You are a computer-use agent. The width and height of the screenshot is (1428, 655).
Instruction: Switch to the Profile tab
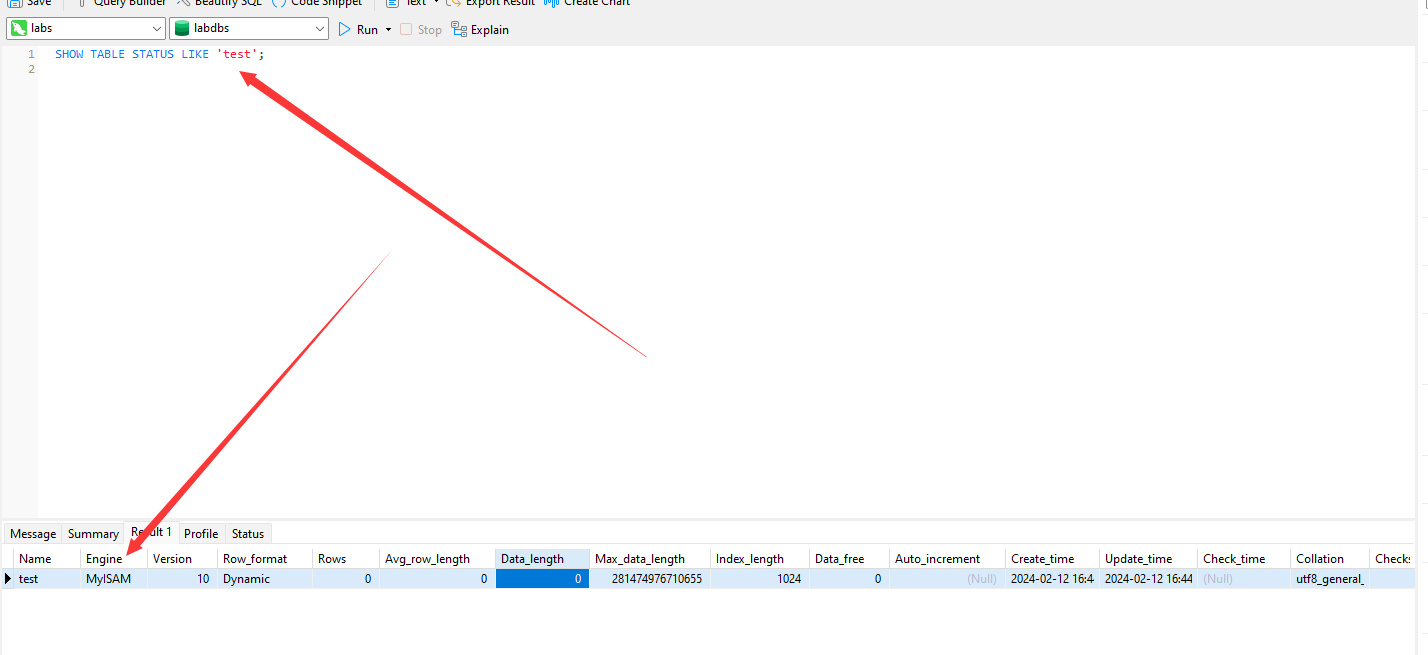(201, 534)
